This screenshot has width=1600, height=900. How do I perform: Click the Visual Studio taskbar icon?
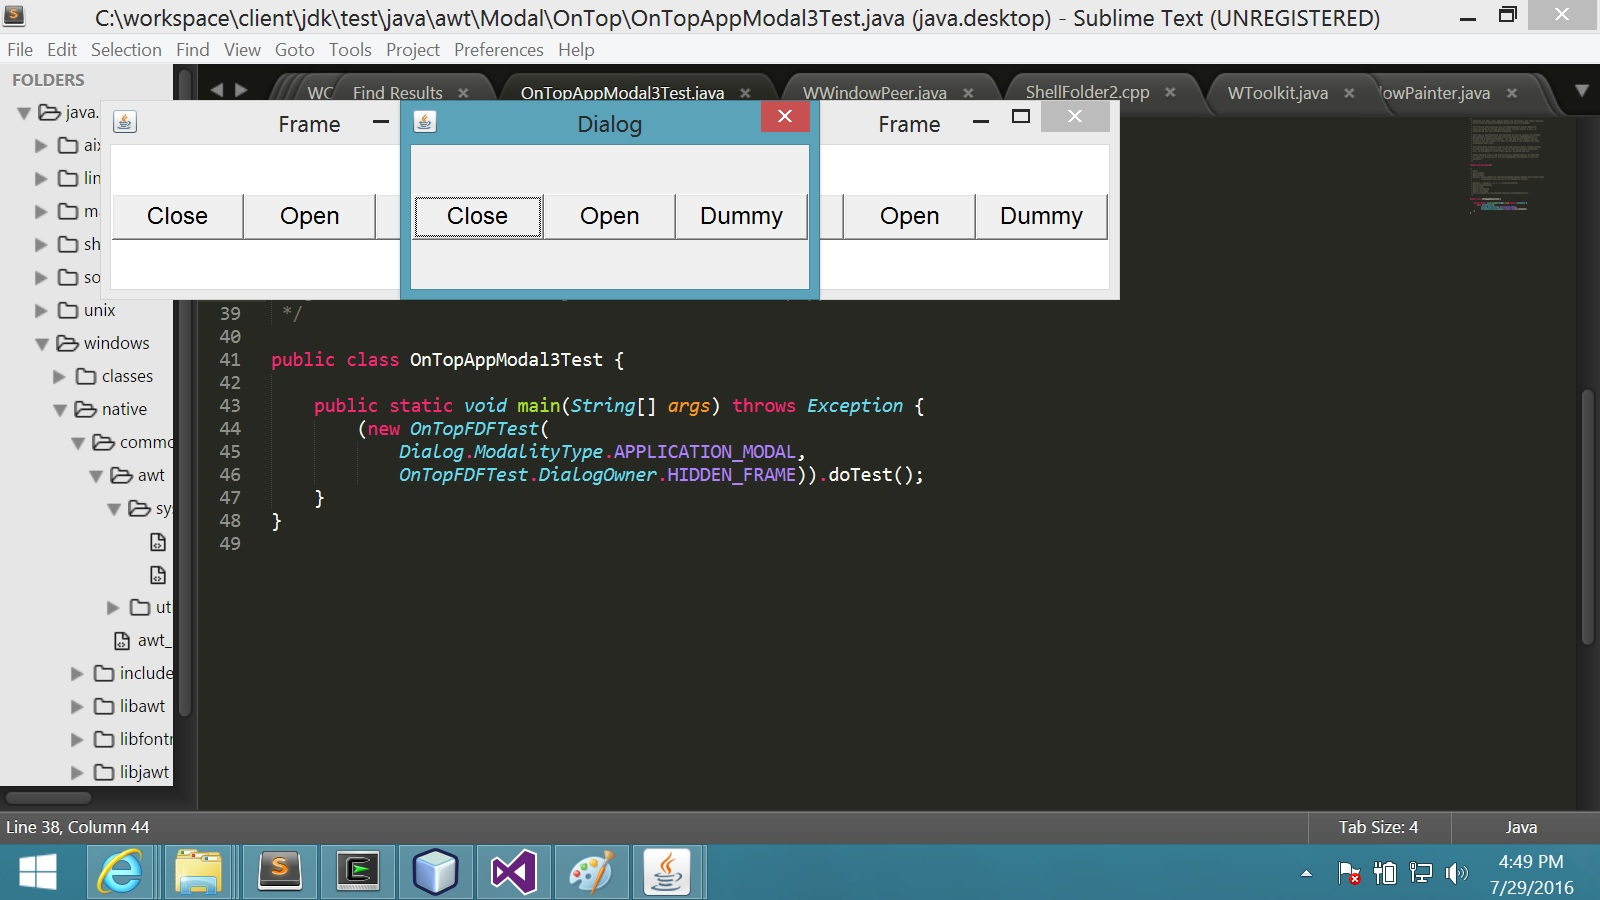coord(513,872)
